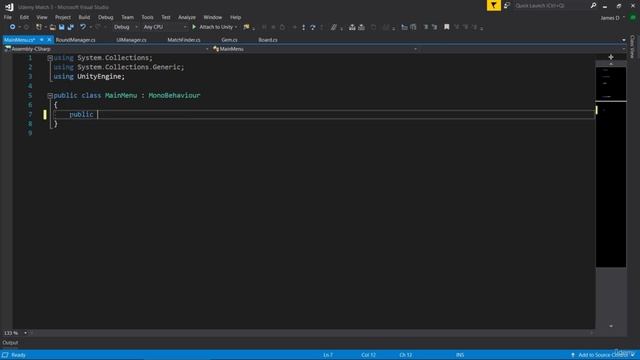The width and height of the screenshot is (640, 360).
Task: Click the 'INS' status bar indicator
Action: pos(460,355)
